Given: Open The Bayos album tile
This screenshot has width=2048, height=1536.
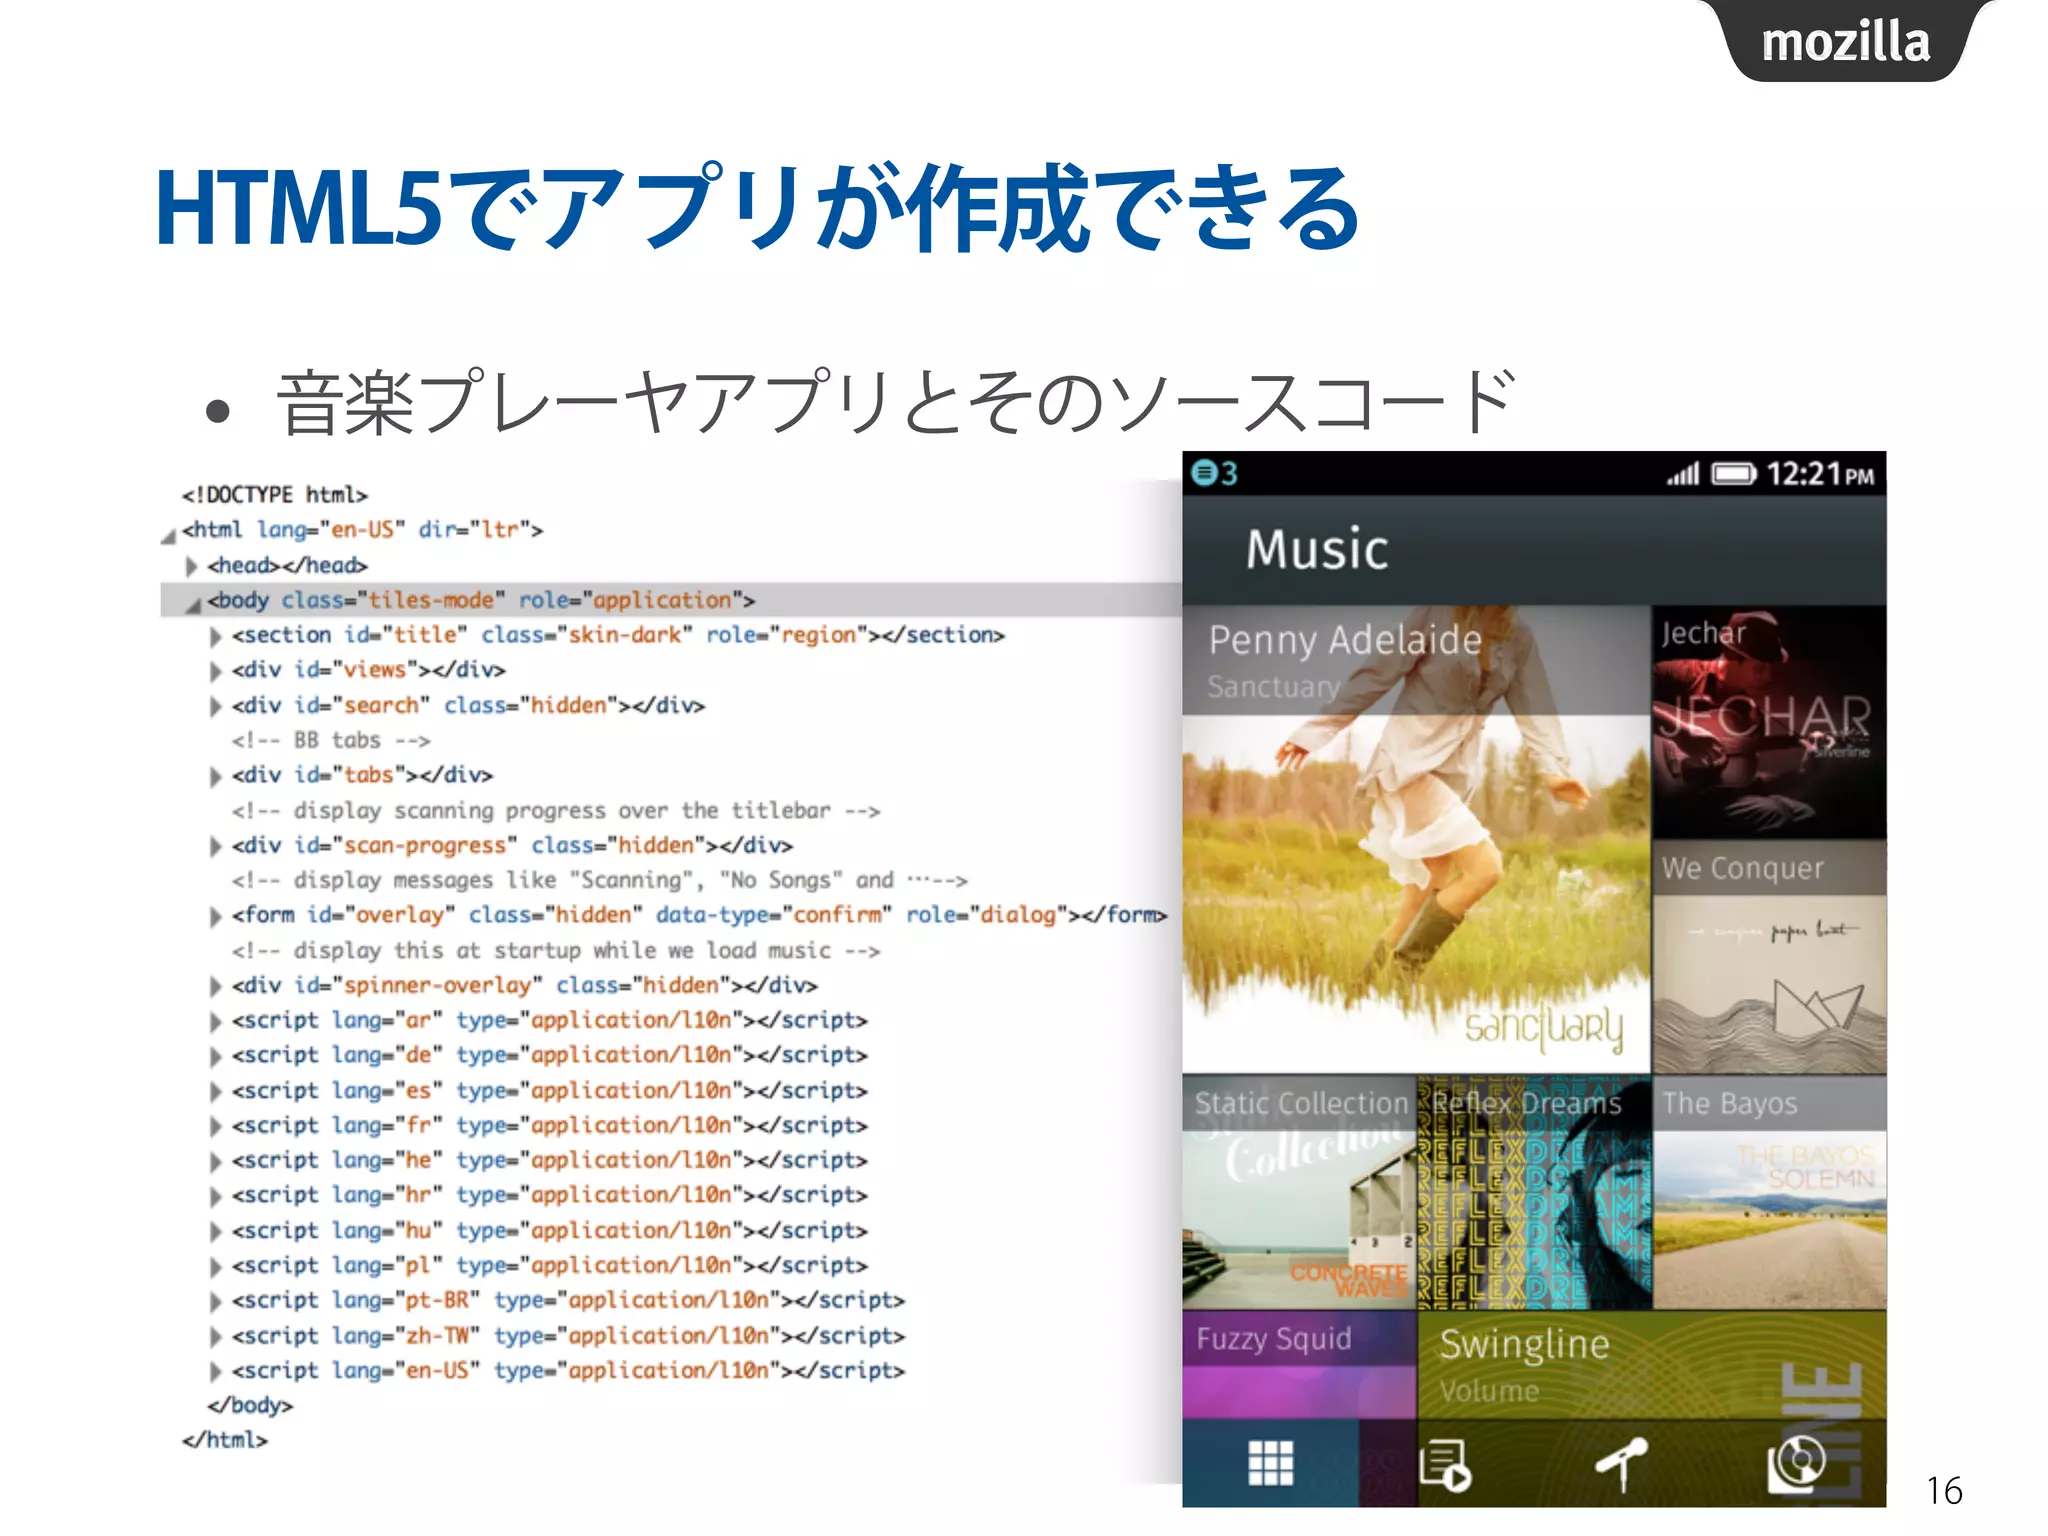Looking at the screenshot, I should 1769,1192.
